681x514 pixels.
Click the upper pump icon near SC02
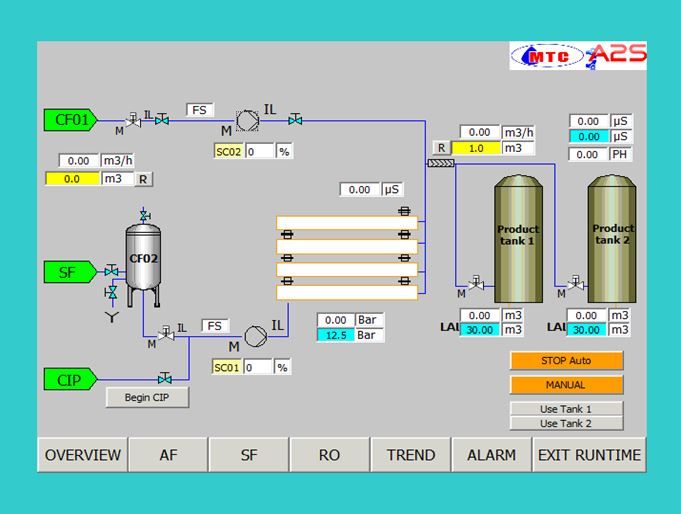pyautogui.click(x=247, y=121)
